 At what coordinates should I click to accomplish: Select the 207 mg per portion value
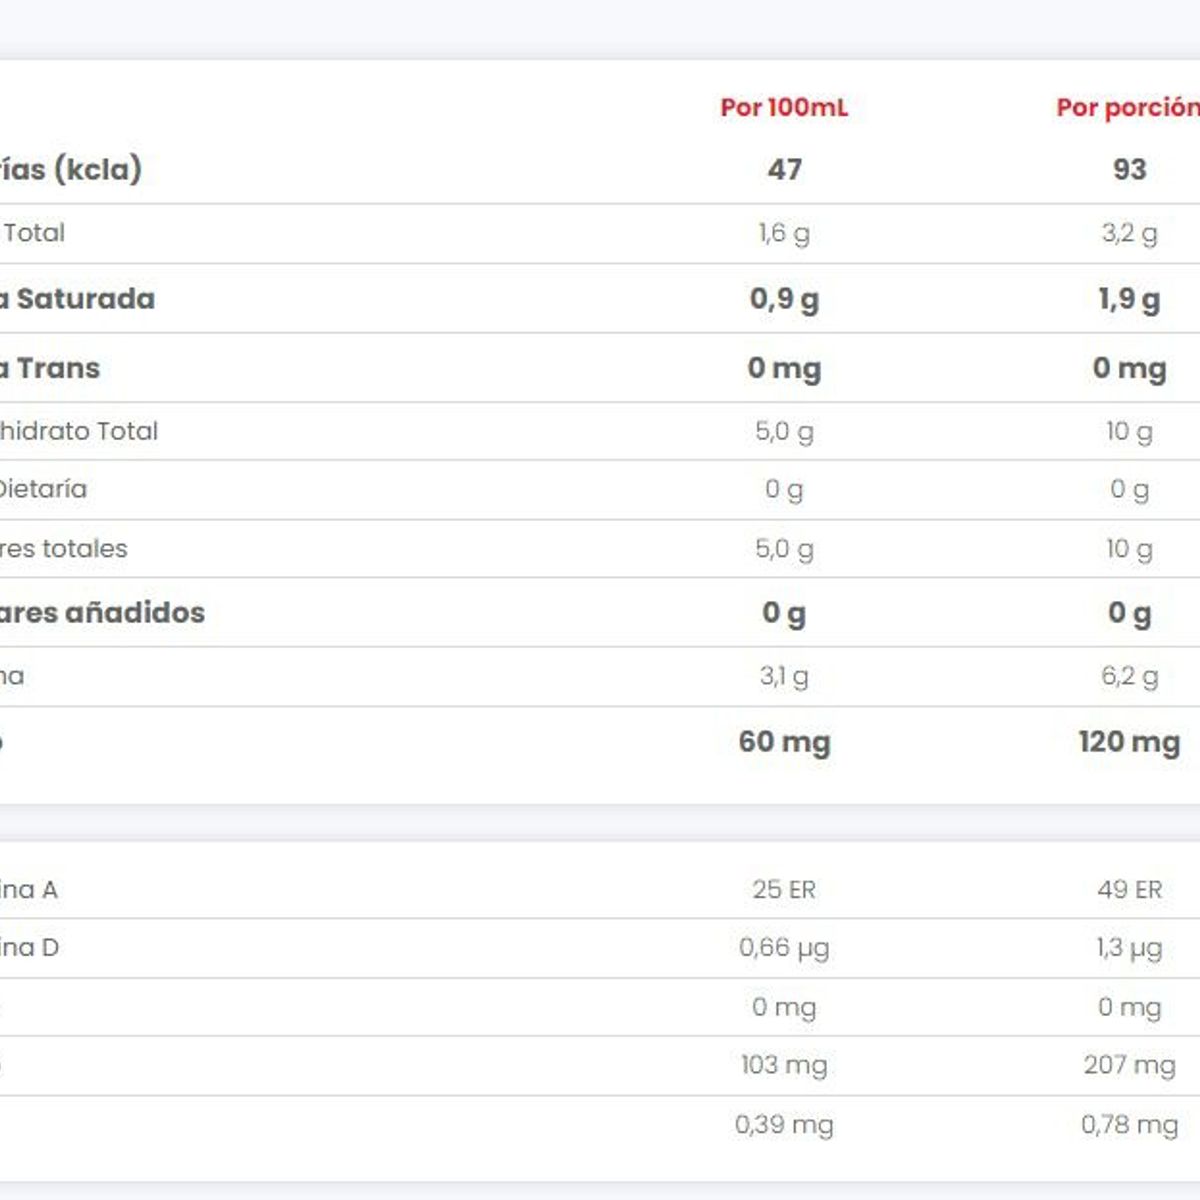[1129, 1065]
